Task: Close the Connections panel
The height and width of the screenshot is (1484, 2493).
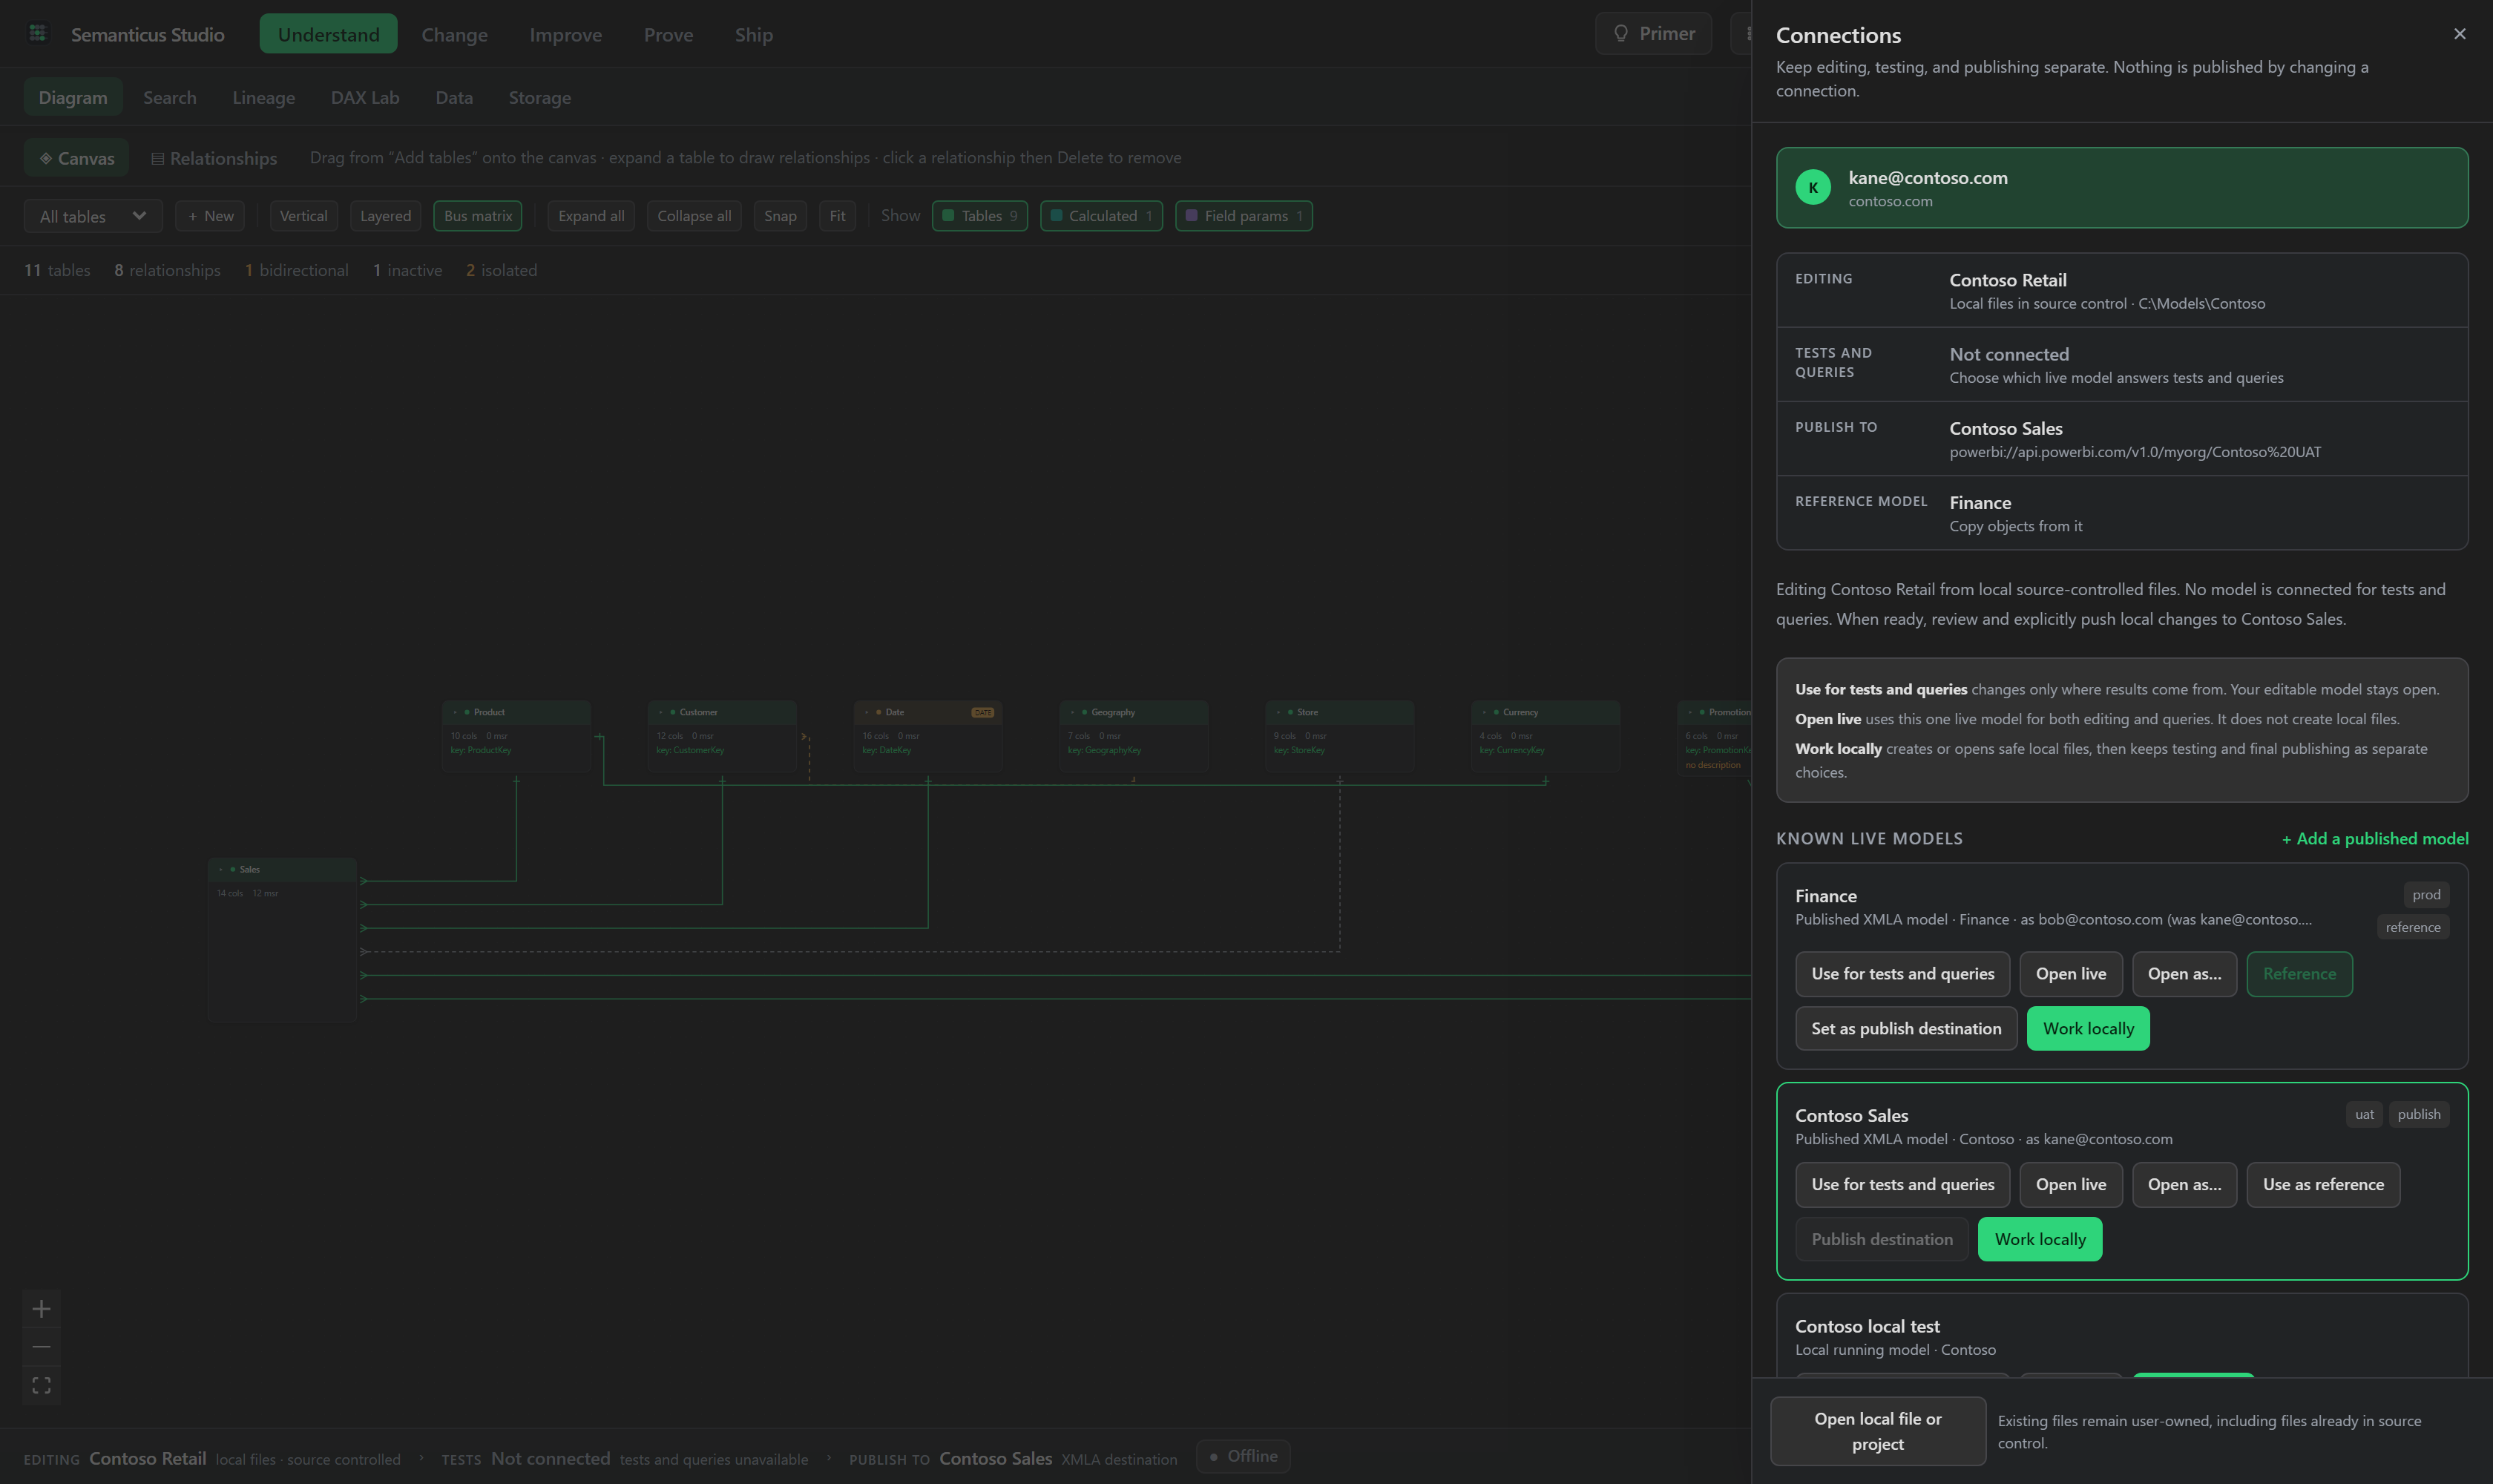Action: click(2459, 34)
